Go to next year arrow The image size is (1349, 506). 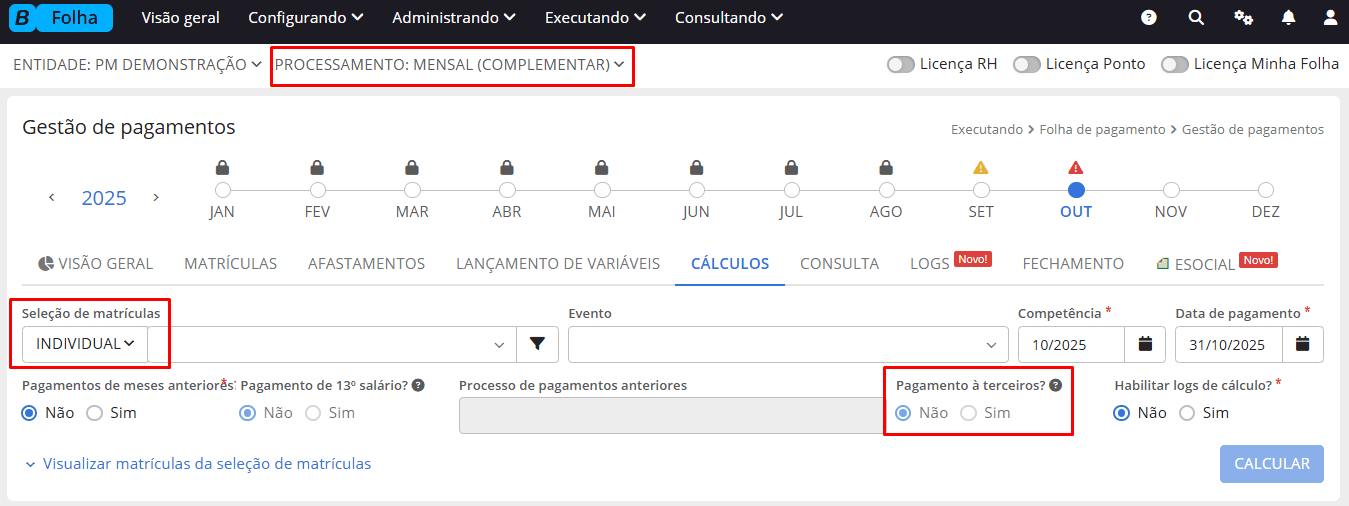pyautogui.click(x=156, y=197)
